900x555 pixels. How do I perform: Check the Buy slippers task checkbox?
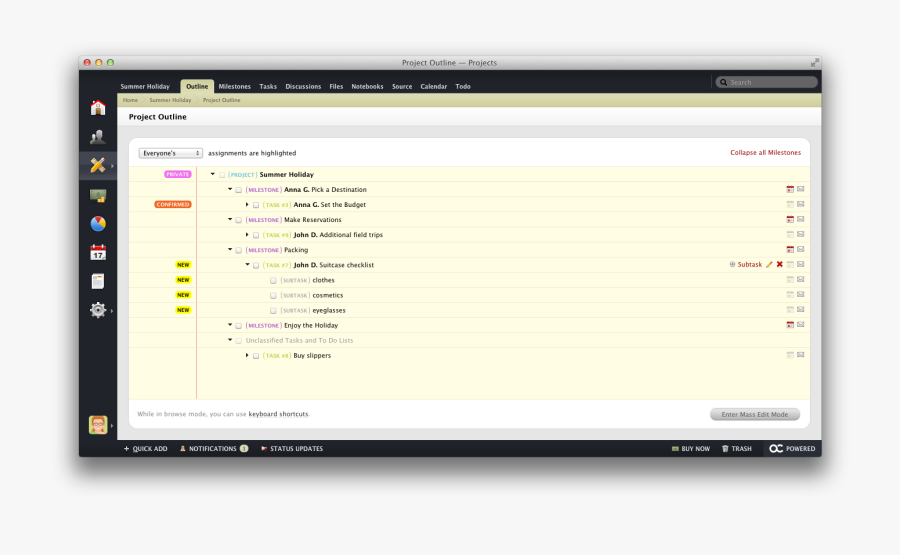coord(256,356)
